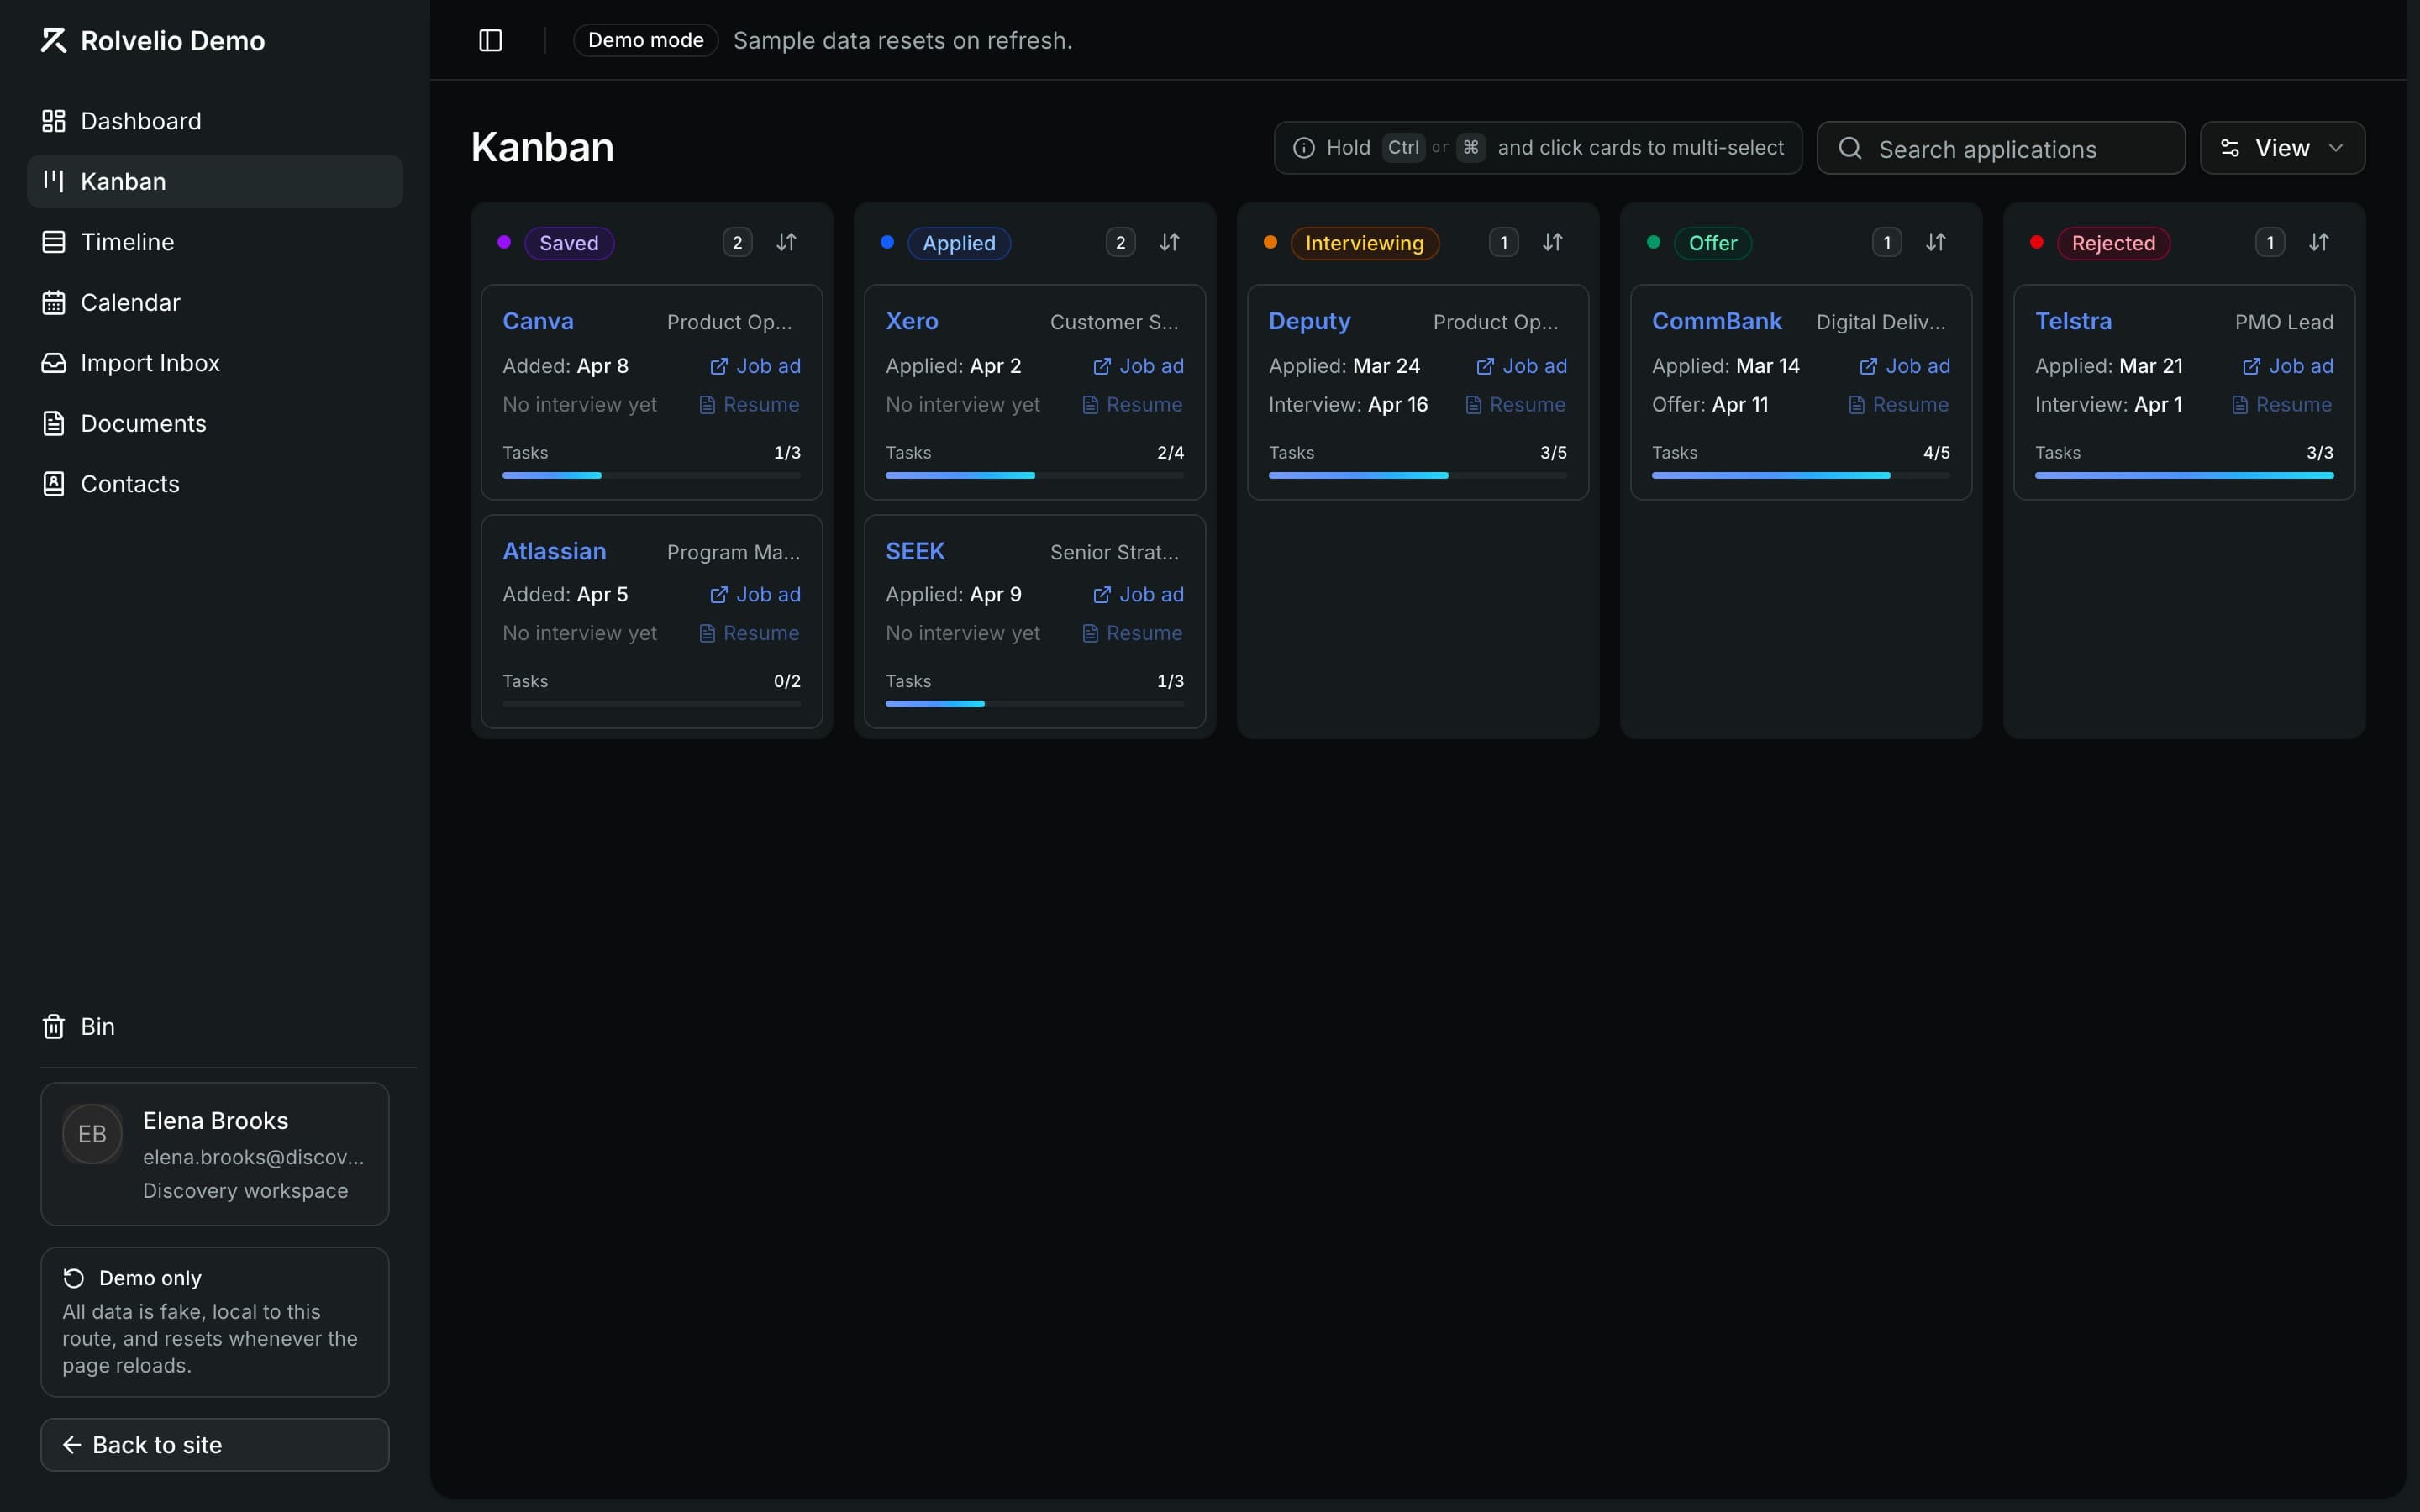Navigate to Documents
This screenshot has height=1512, width=2420.
pos(215,423)
